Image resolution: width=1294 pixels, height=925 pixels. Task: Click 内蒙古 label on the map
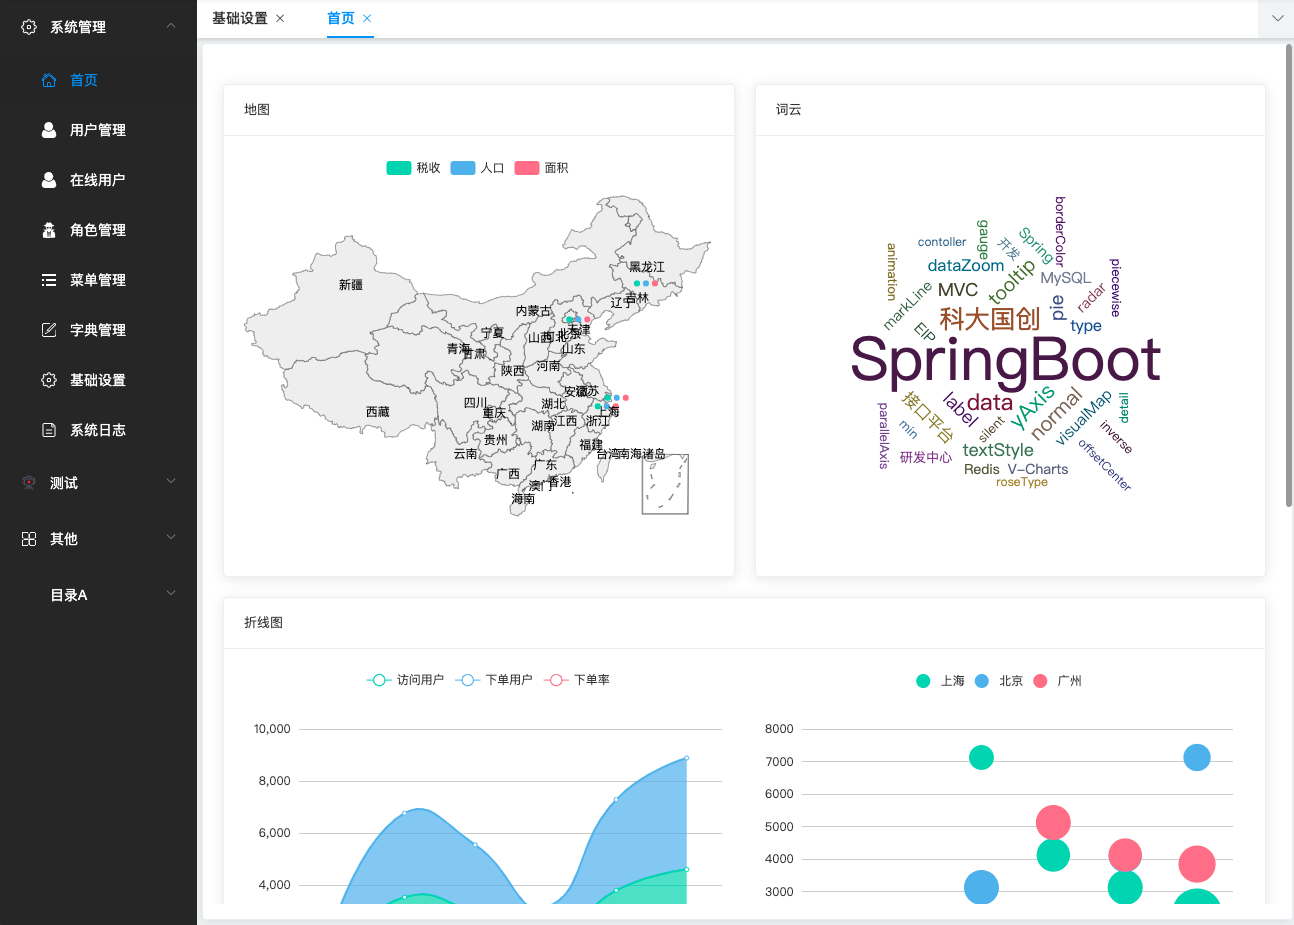[x=534, y=311]
